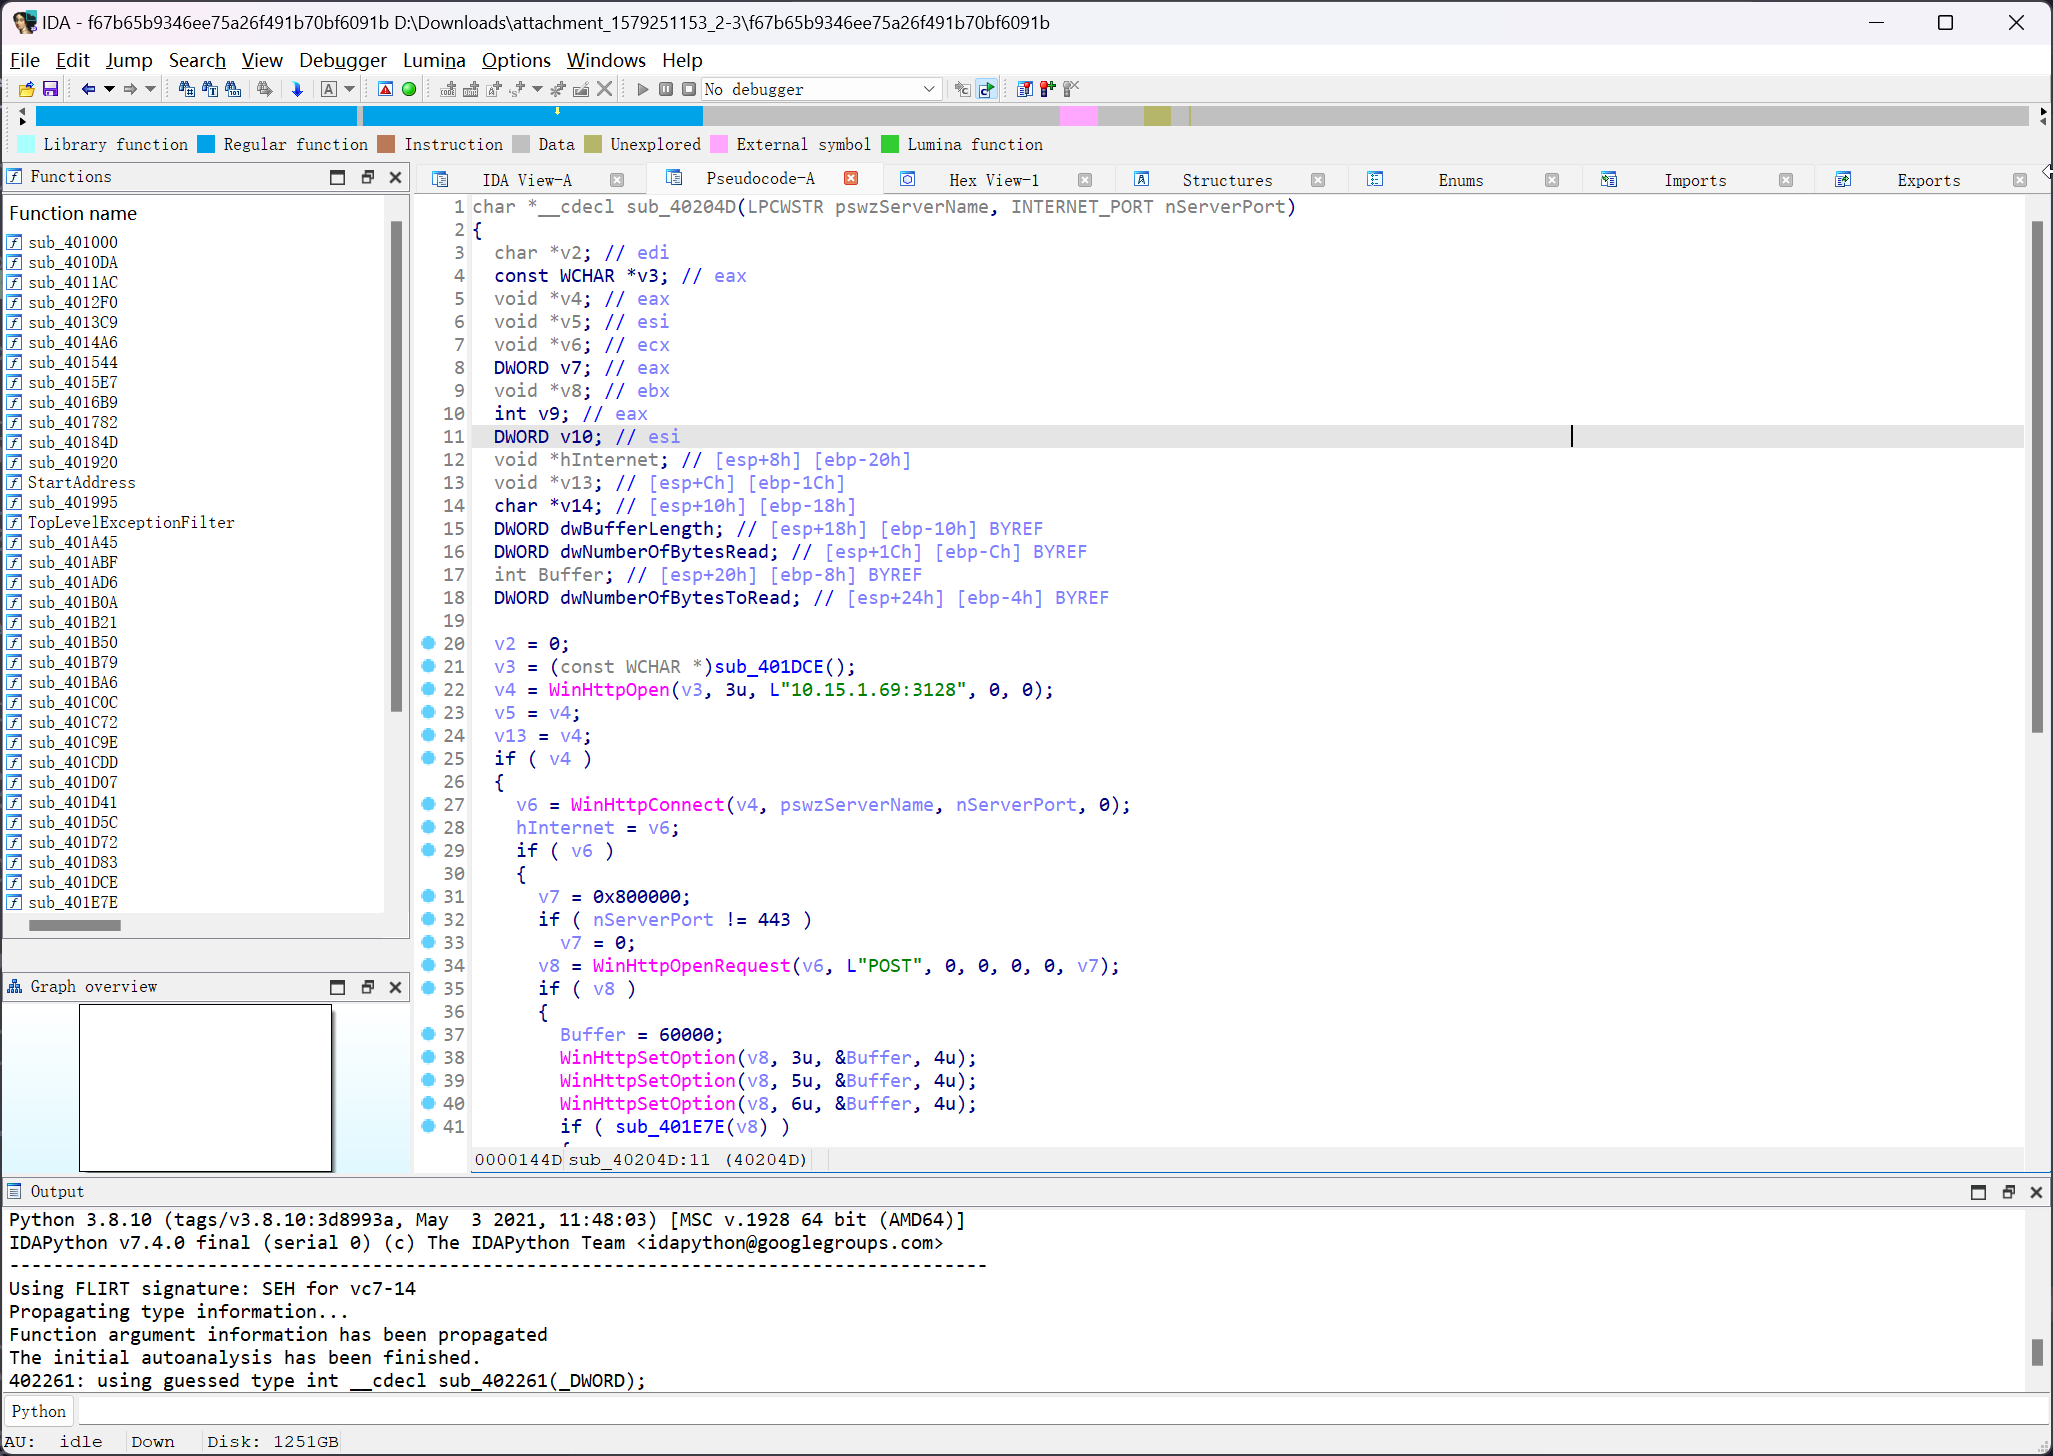
Task: Click the Library function legend color swatch
Action: (27, 144)
